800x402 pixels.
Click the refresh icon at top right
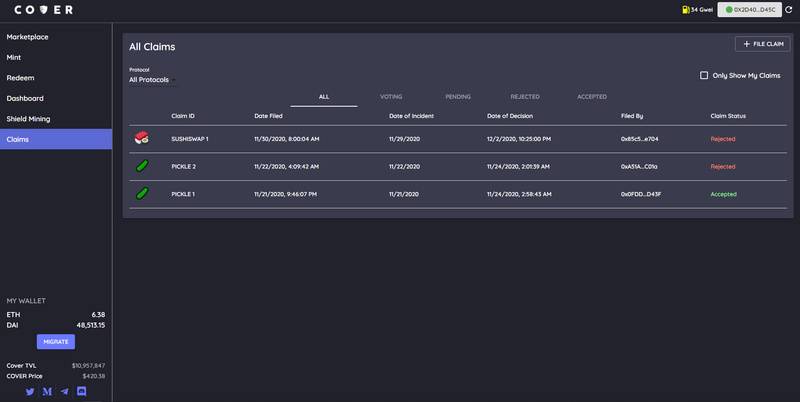tap(789, 9)
